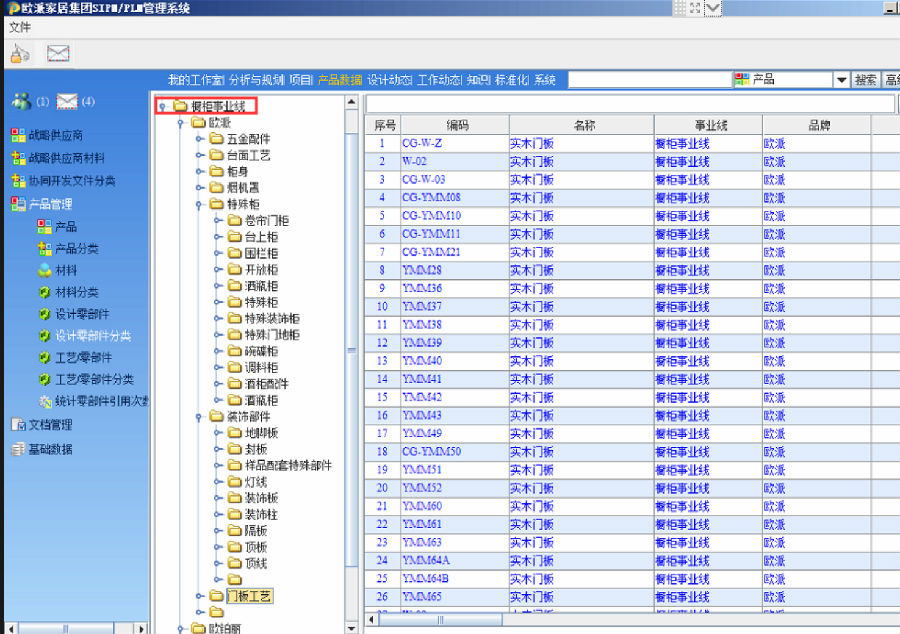This screenshot has width=900, height=634.
Task: Click the envelope mail icon in the toolbar
Action: pyautogui.click(x=58, y=54)
